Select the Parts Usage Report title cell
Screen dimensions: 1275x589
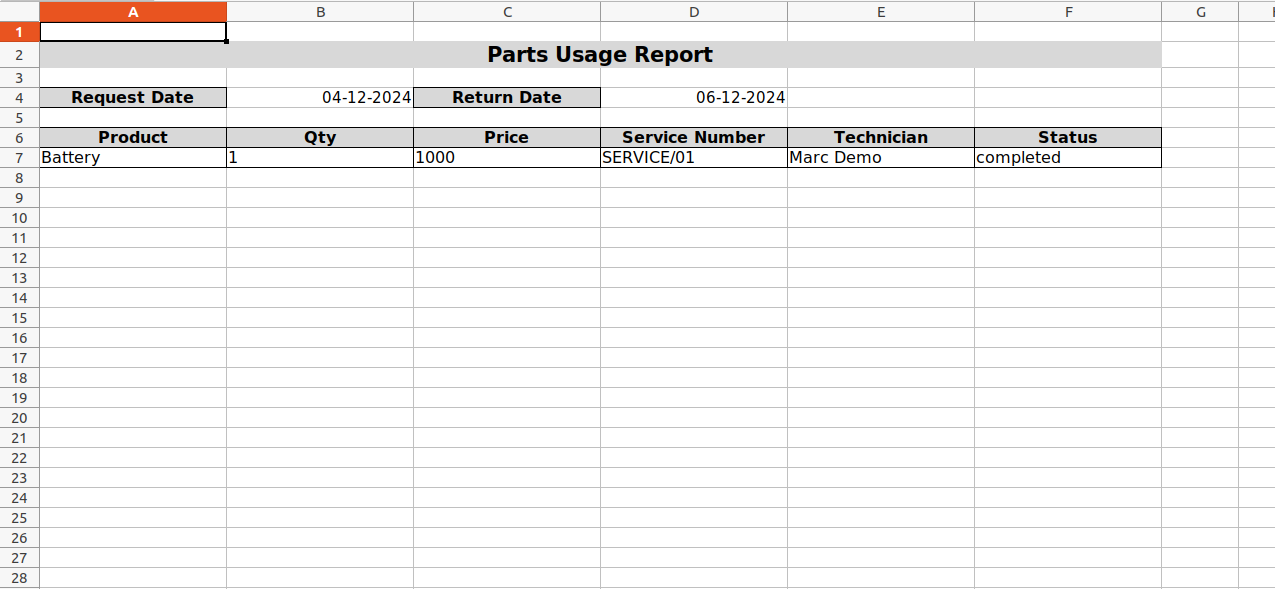click(600, 55)
